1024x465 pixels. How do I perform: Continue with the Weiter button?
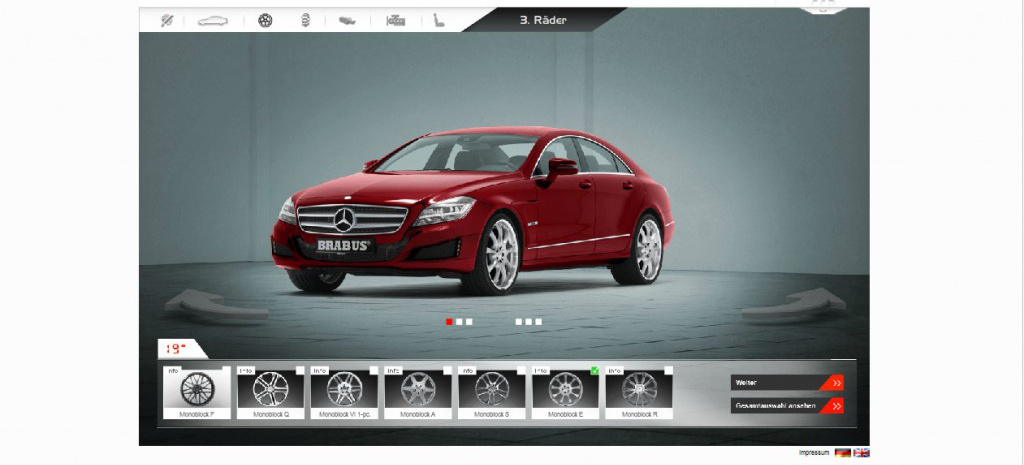787,383
